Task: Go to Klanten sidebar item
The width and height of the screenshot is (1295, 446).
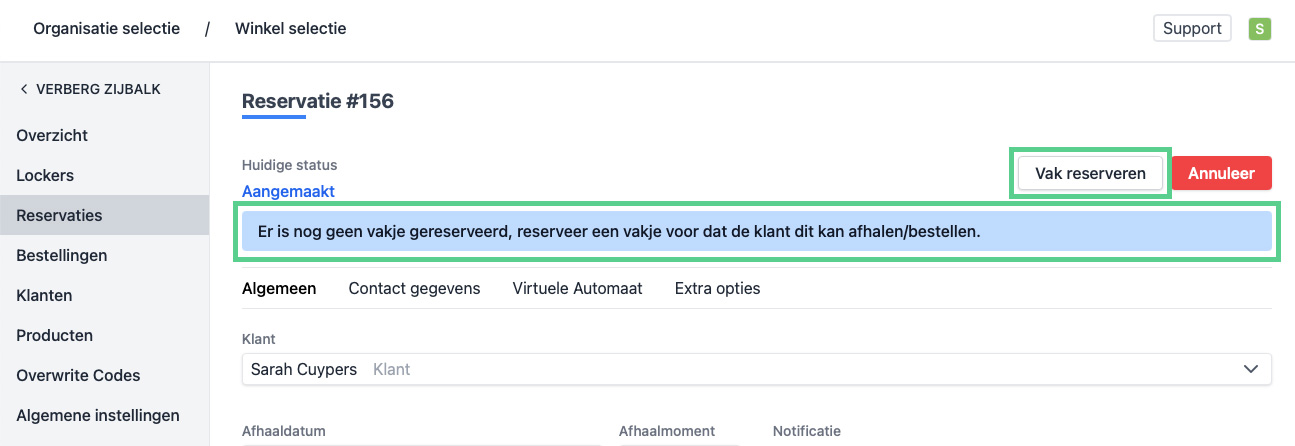Action: [44, 295]
